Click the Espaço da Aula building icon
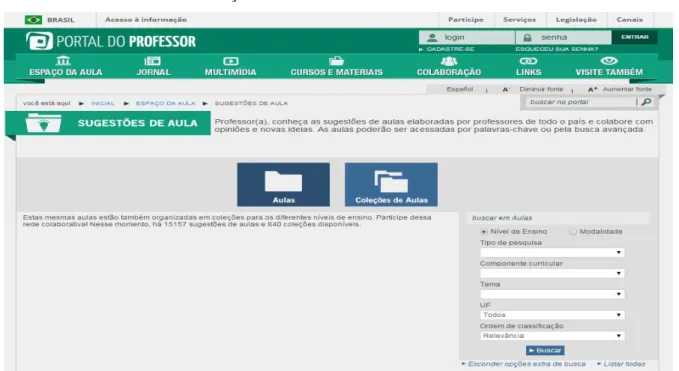Screen dimensions: 679x371 [64, 61]
